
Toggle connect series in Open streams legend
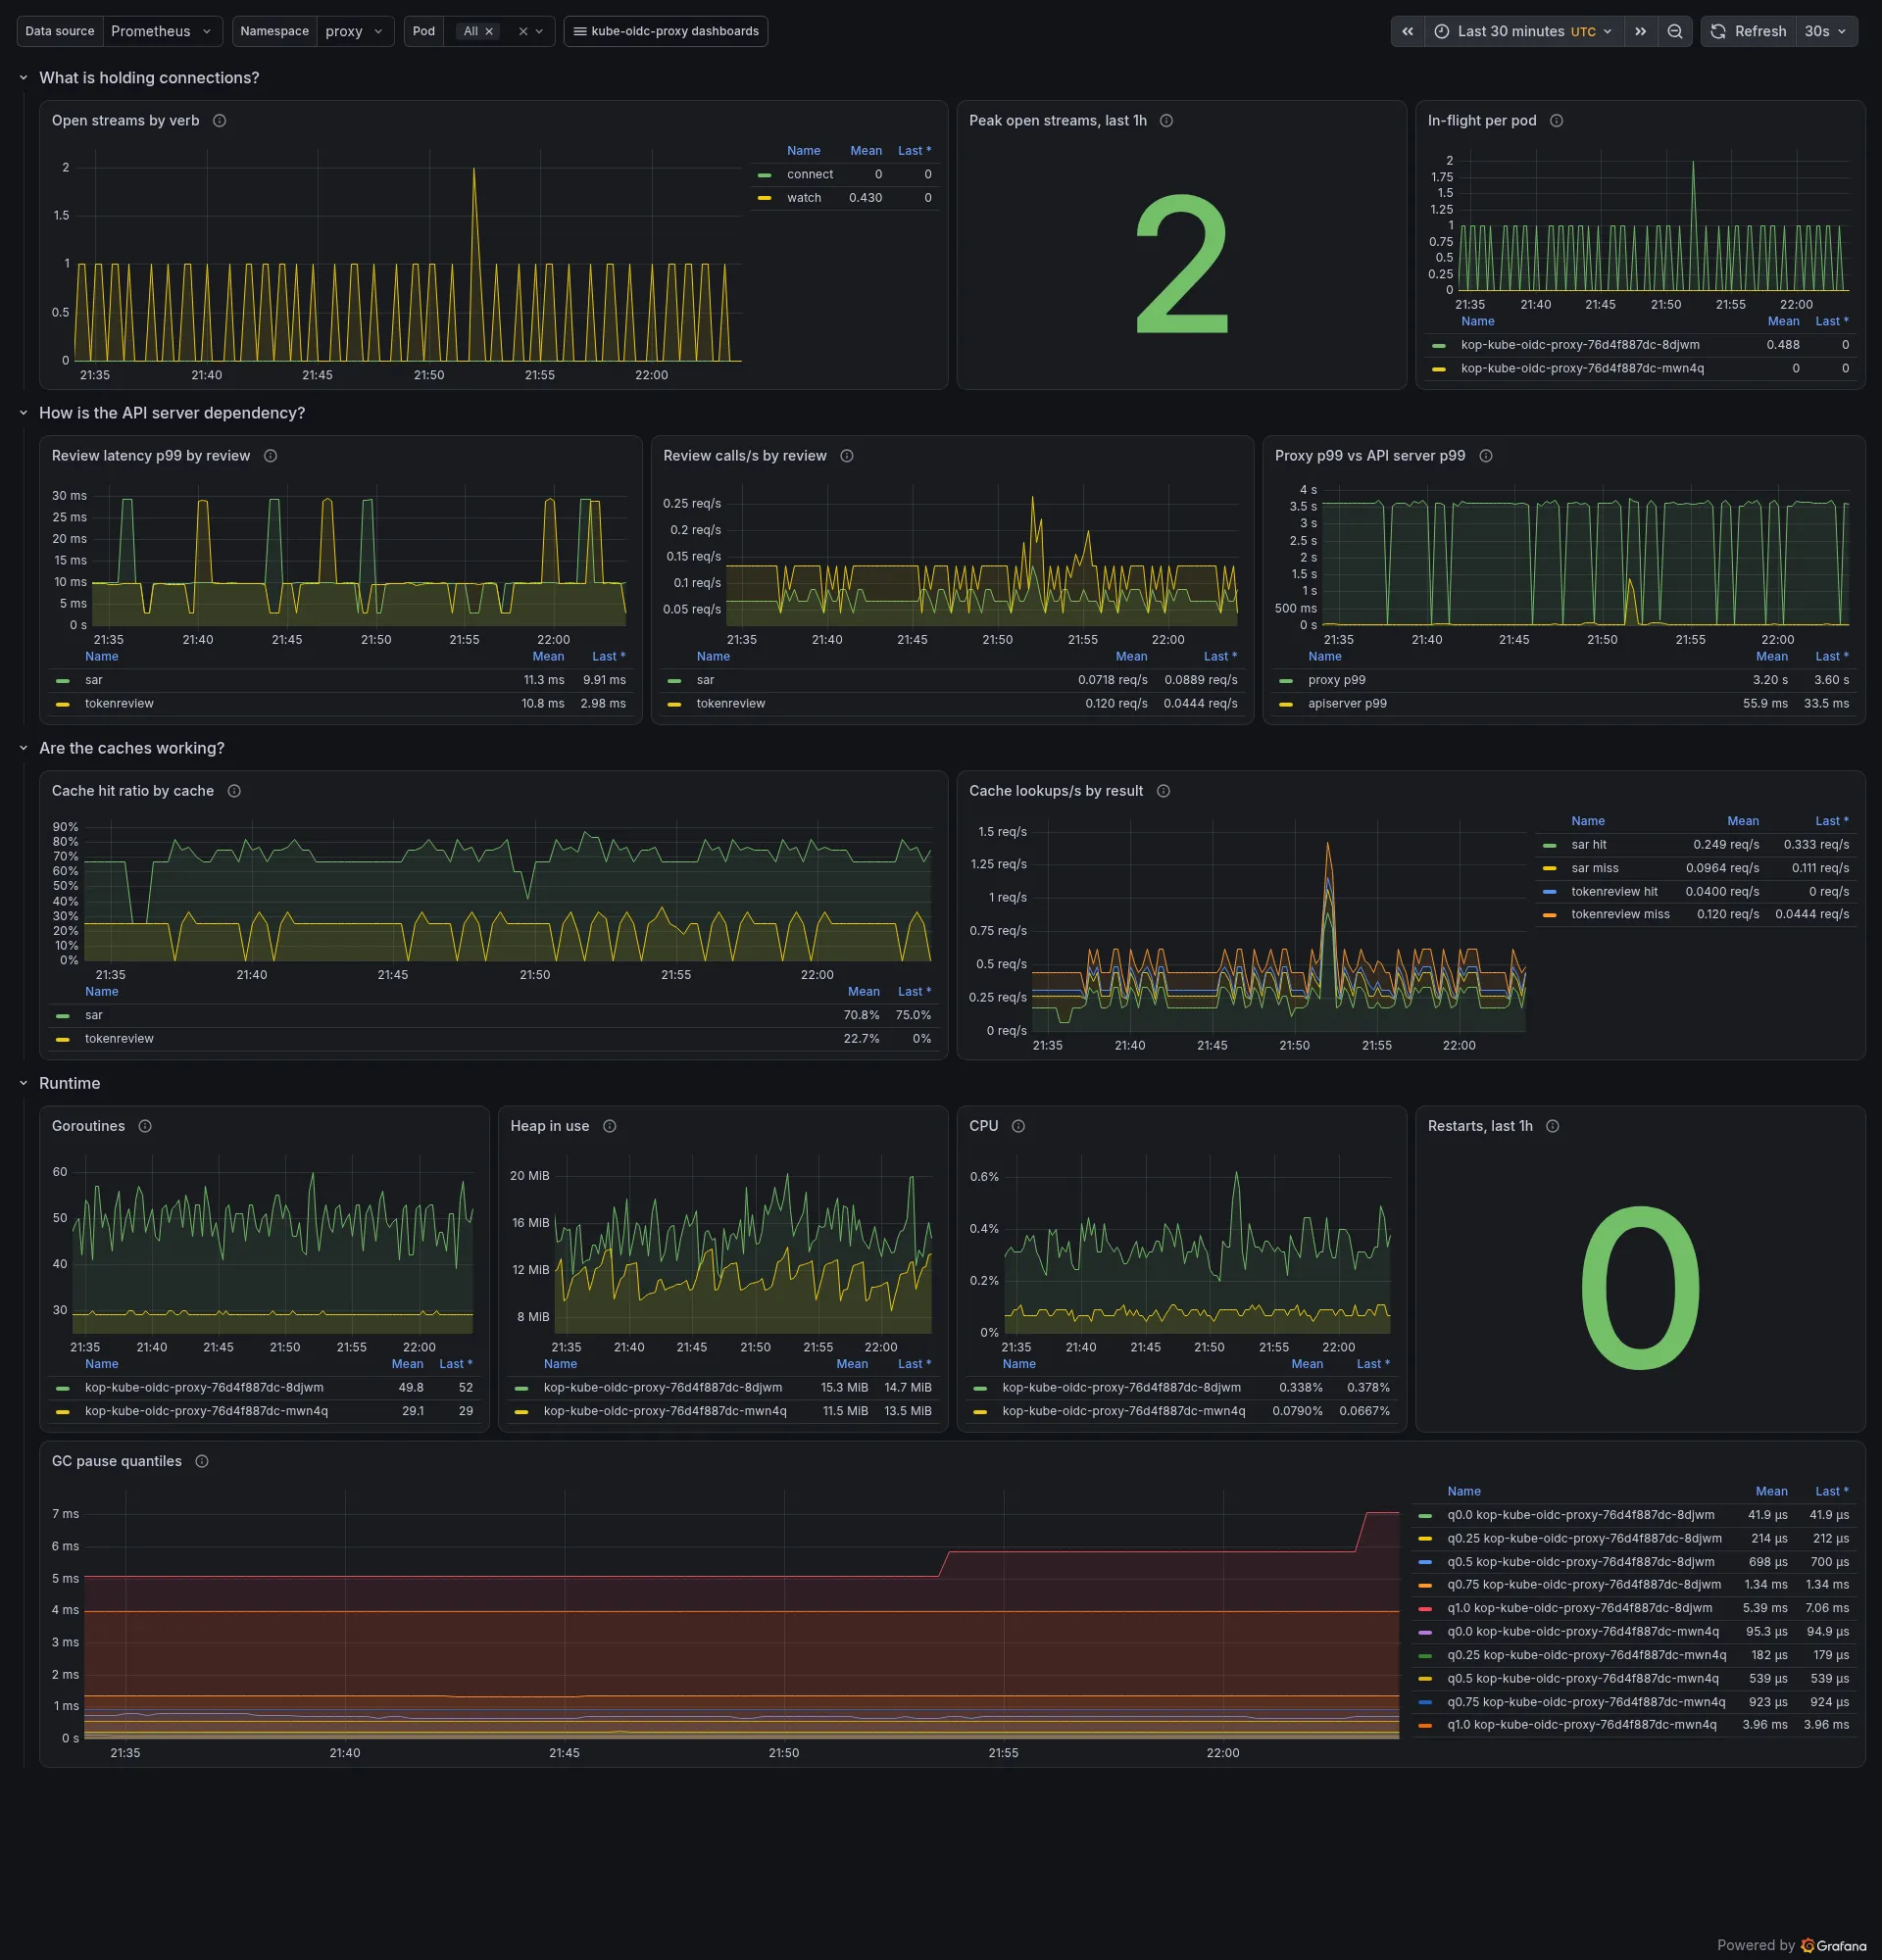(x=809, y=174)
